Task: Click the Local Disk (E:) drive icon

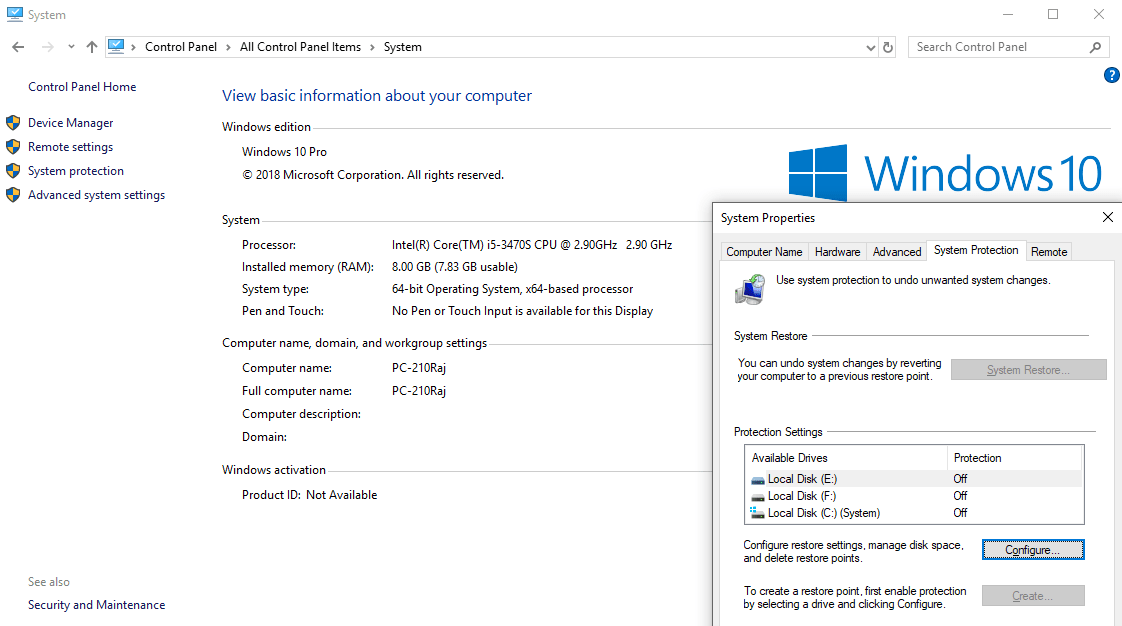Action: point(757,480)
